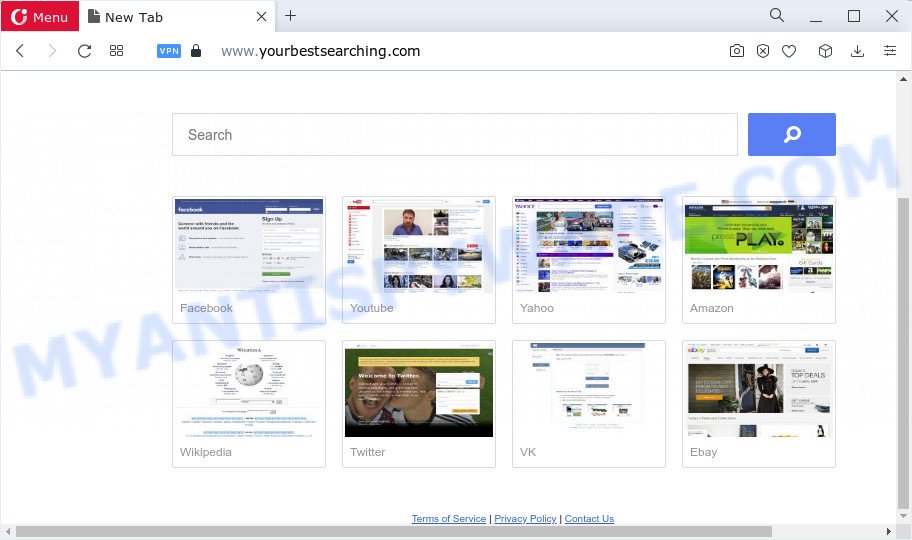
Task: Open the Facebook thumbnail
Action: (249, 260)
